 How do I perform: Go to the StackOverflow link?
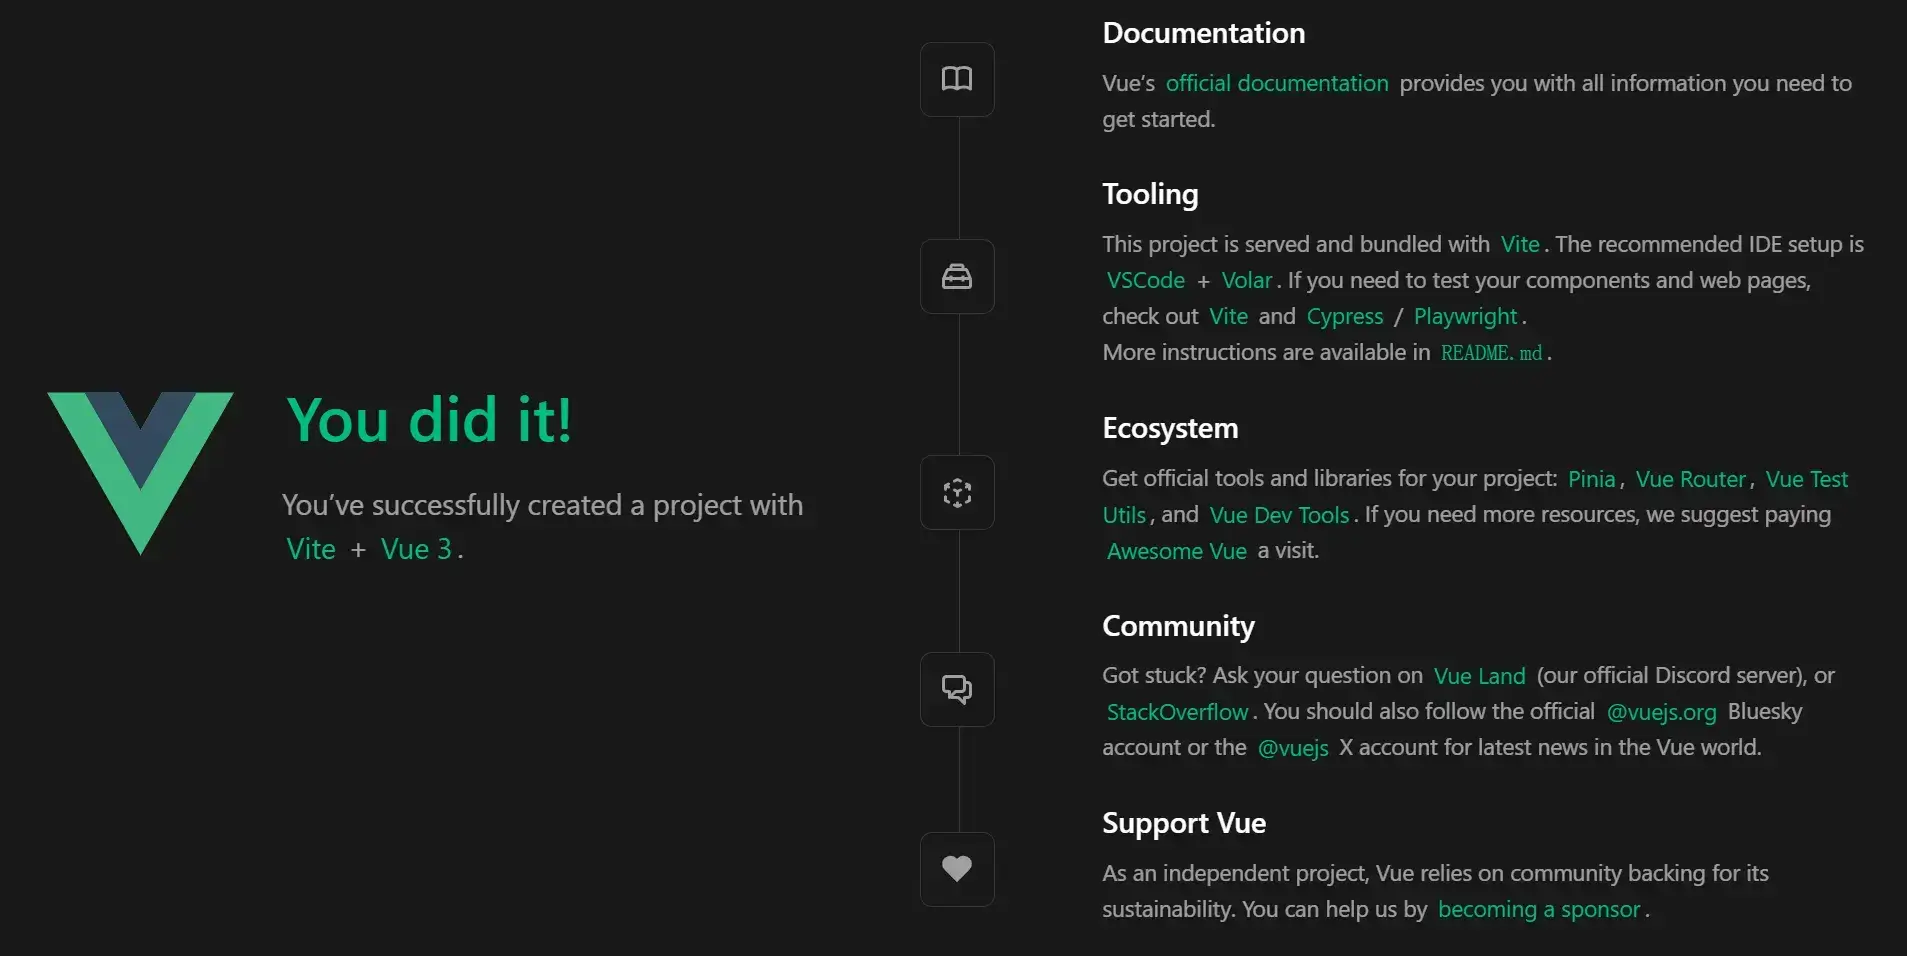(x=1178, y=712)
